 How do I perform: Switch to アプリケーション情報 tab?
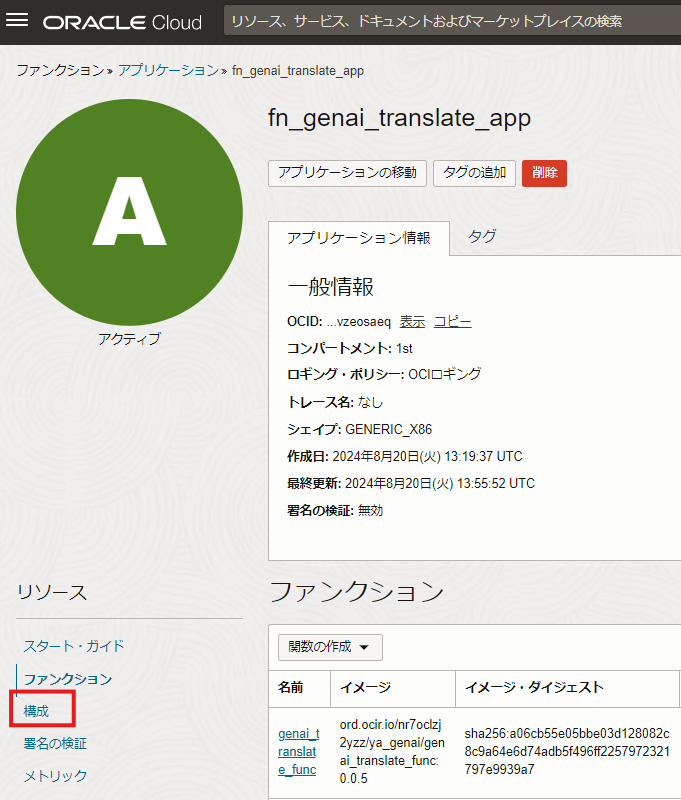[x=359, y=238]
